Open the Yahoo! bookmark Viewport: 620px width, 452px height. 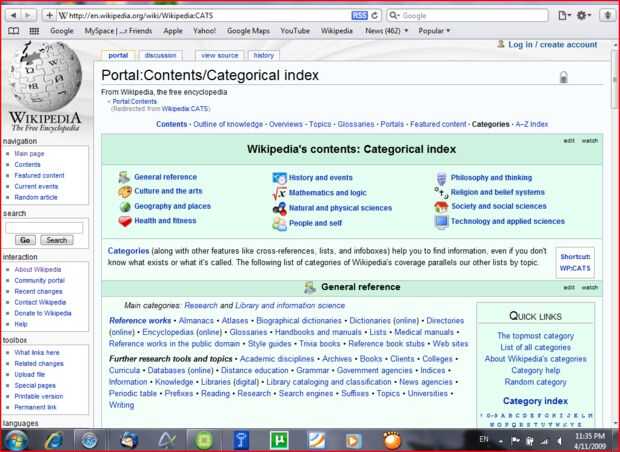tap(204, 30)
